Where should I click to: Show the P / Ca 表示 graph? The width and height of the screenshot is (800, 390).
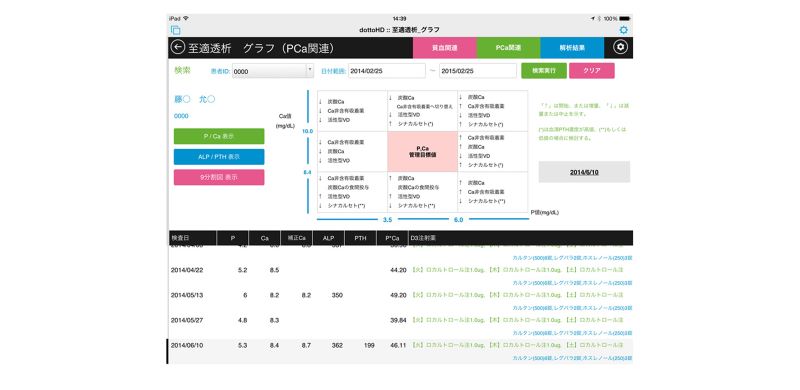tap(219, 136)
